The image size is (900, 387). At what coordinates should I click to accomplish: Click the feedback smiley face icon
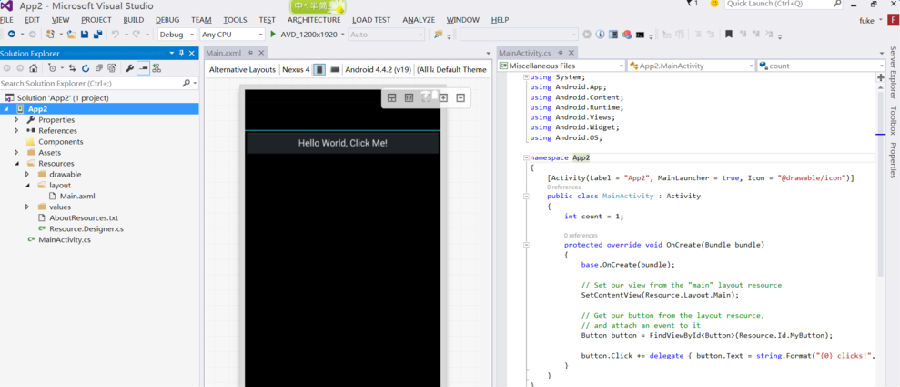tap(715, 3)
